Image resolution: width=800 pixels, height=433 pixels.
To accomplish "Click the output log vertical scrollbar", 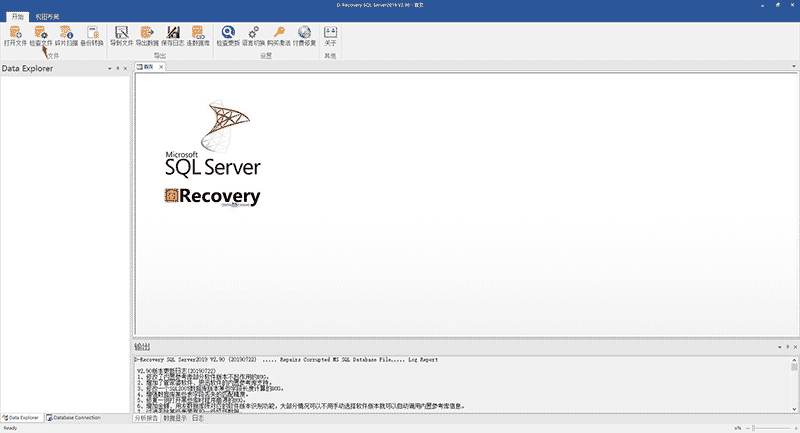I will click(794, 385).
